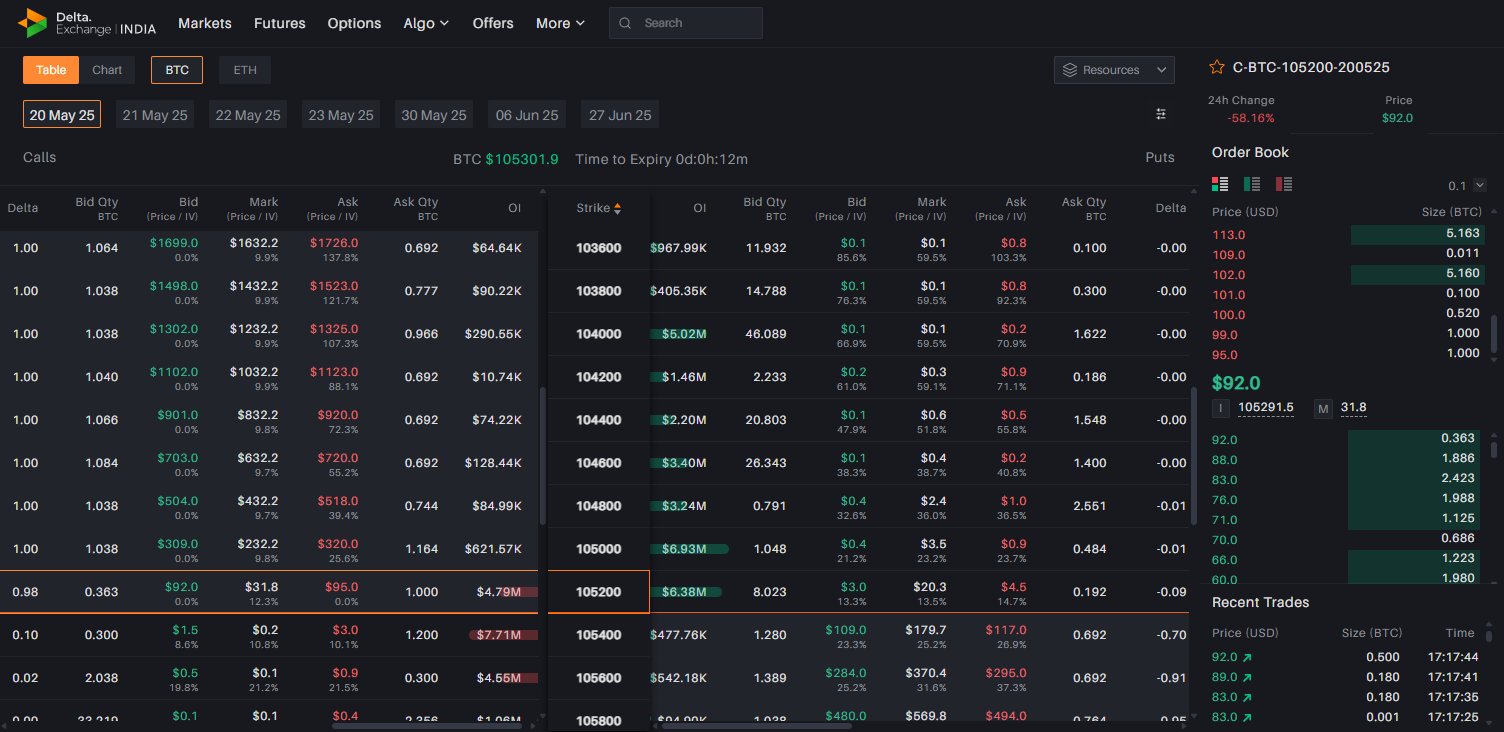Expand the Algo menu

[x=426, y=23]
